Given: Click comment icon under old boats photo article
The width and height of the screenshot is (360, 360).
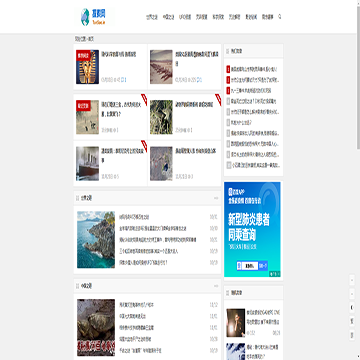Looking at the screenshot, I should click(x=198, y=80).
